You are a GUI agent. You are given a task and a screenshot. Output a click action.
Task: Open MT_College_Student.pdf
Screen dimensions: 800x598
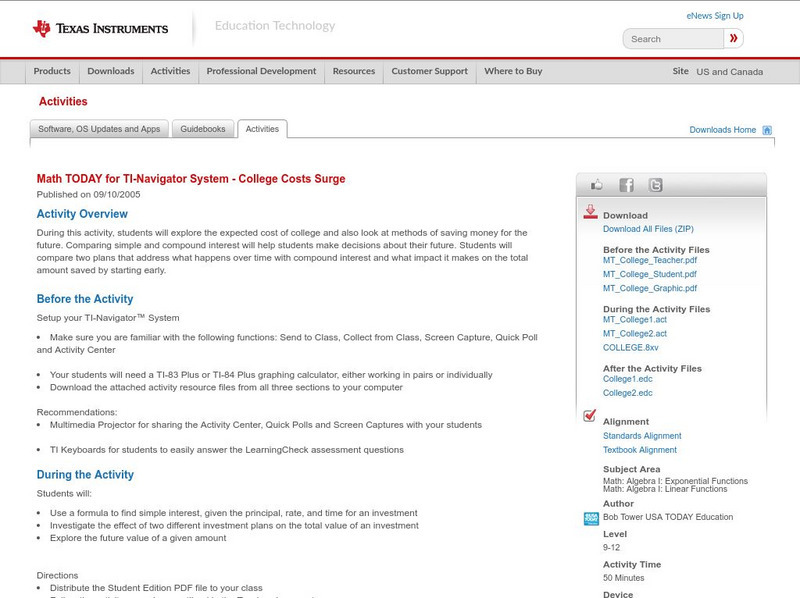649,274
